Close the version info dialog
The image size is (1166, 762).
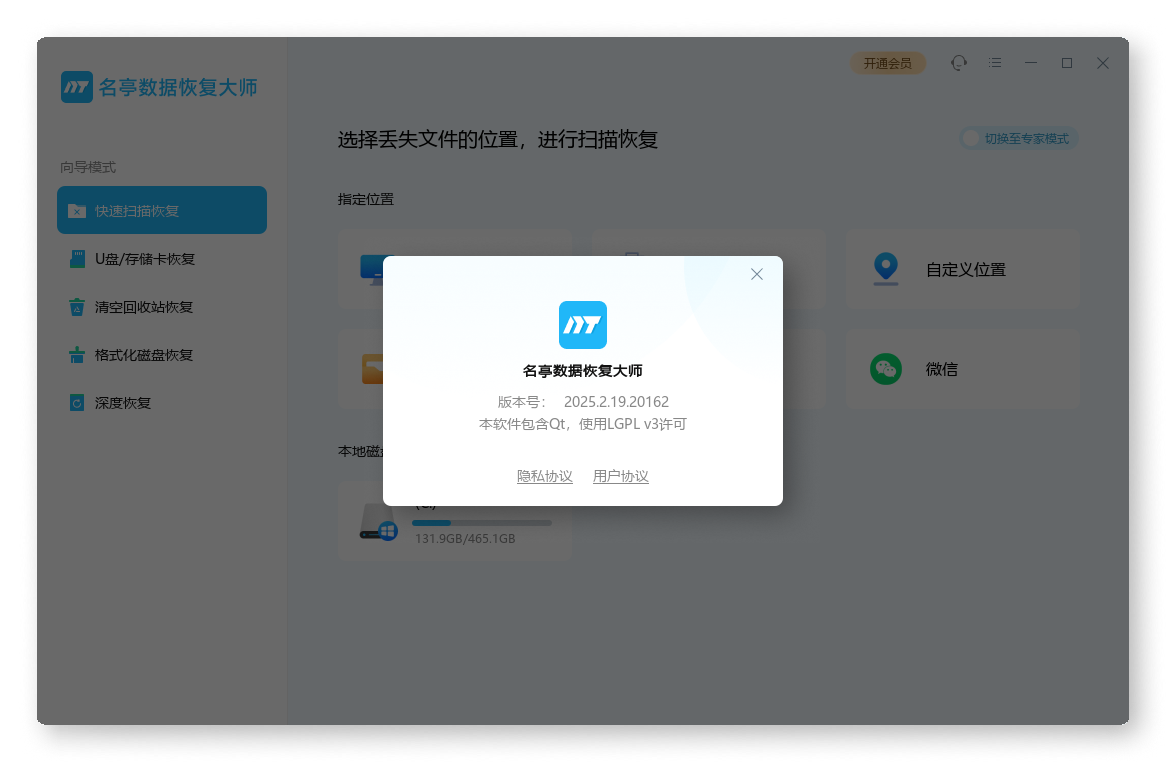[x=757, y=273]
